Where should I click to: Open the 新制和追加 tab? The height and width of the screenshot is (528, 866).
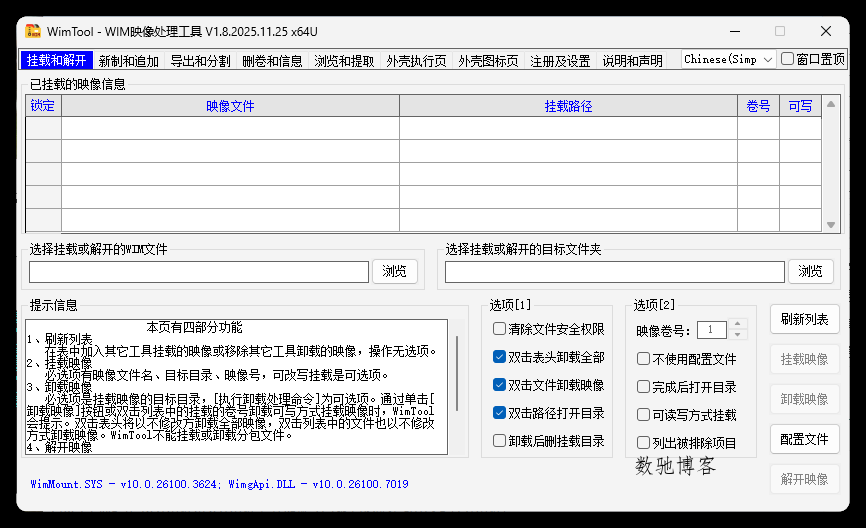pyautogui.click(x=129, y=60)
